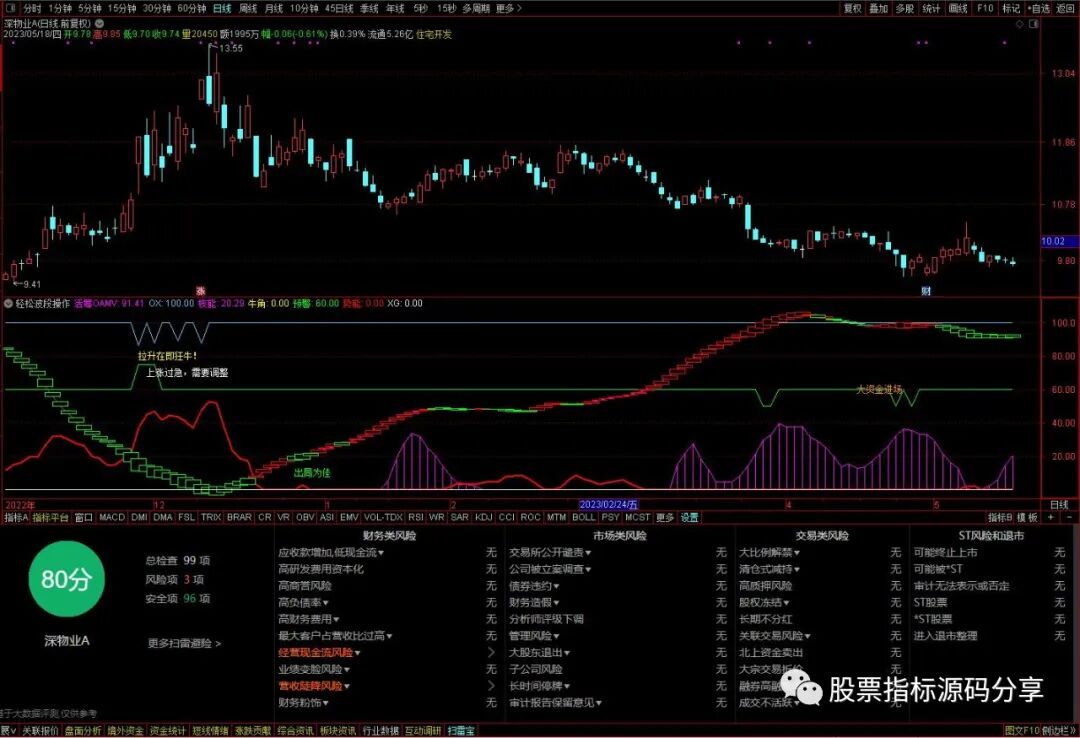Screen dimensions: 1080x738
Task: Click the minus icon on the indicator bar
Action: [1069, 517]
